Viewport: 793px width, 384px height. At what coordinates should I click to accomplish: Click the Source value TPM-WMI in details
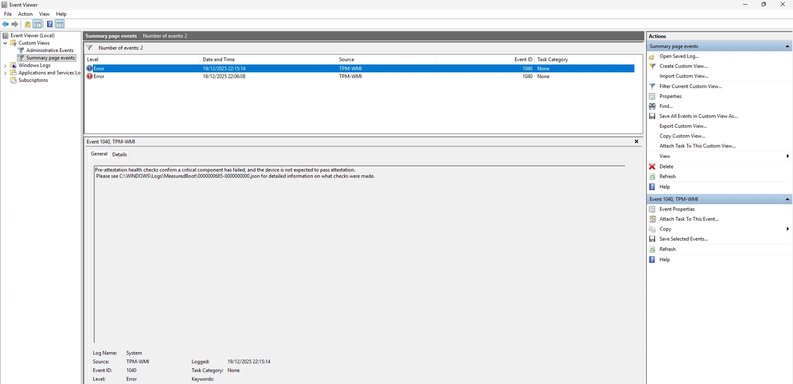[x=138, y=362]
